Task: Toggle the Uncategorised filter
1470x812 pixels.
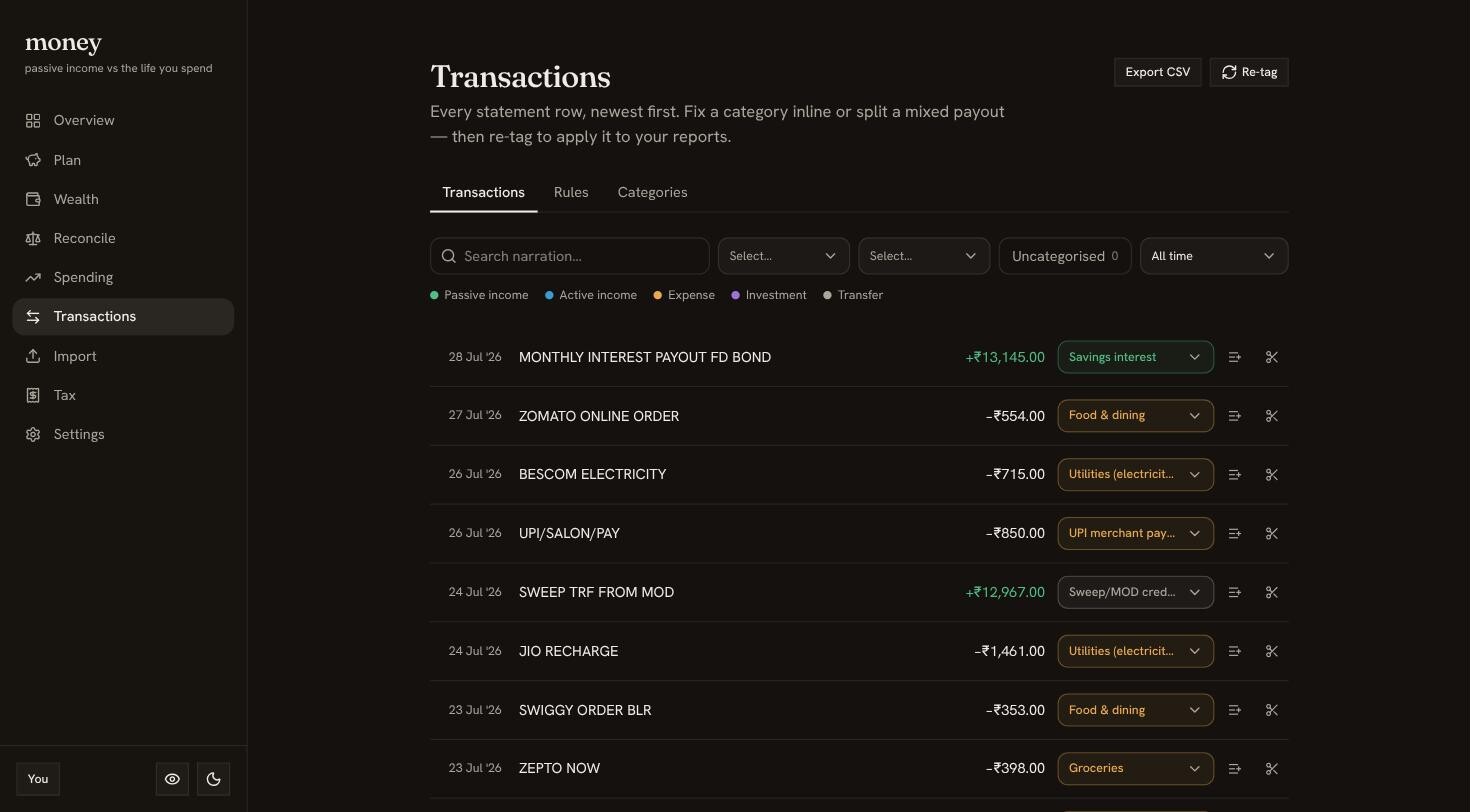Action: click(x=1065, y=256)
